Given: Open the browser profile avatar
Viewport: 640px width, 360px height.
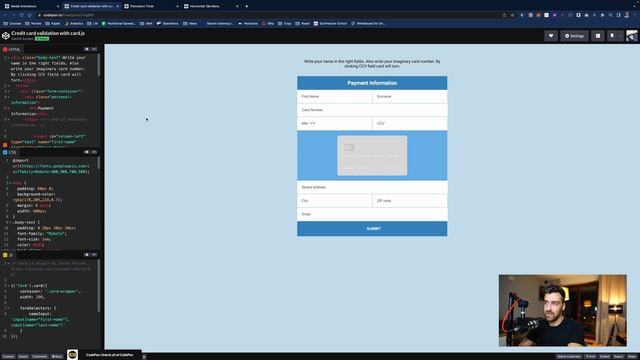Looking at the screenshot, I should click(x=627, y=15).
